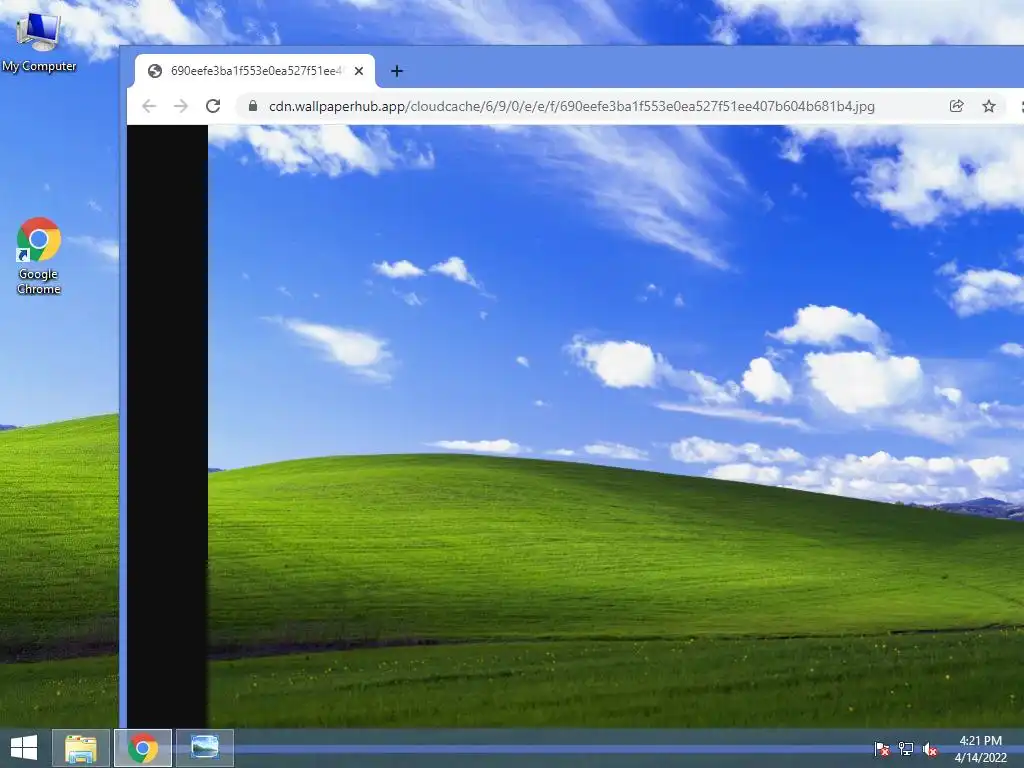1024x768 pixels.
Task: Select the 690eefe3ba1f553e0ea527f51ee4 tab
Action: (255, 71)
